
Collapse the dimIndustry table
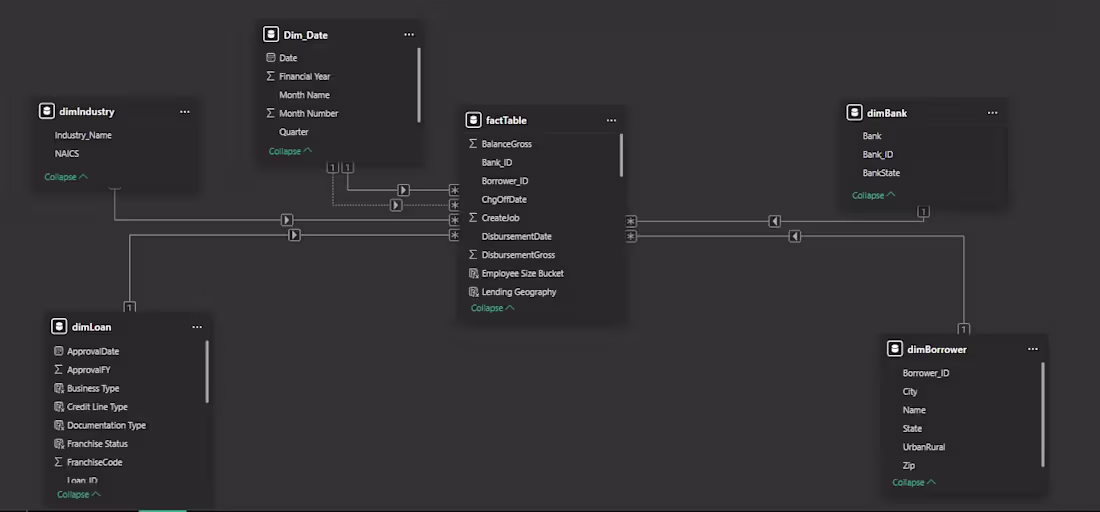[66, 177]
